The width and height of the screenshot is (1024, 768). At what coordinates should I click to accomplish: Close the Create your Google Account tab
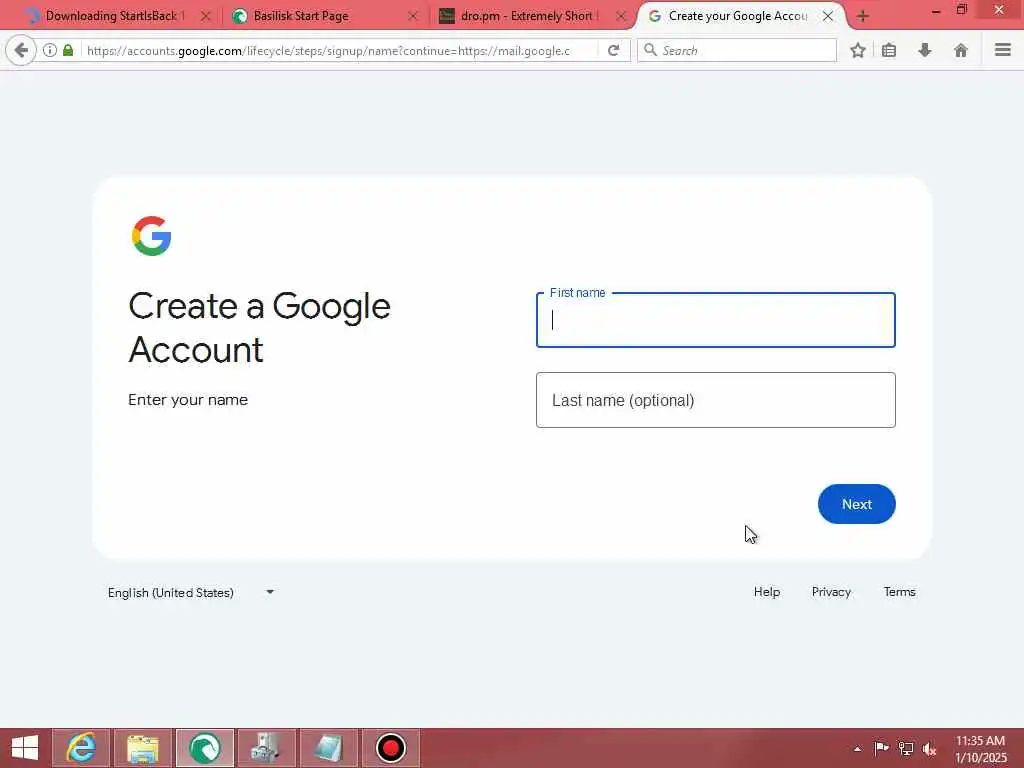pyautogui.click(x=827, y=16)
